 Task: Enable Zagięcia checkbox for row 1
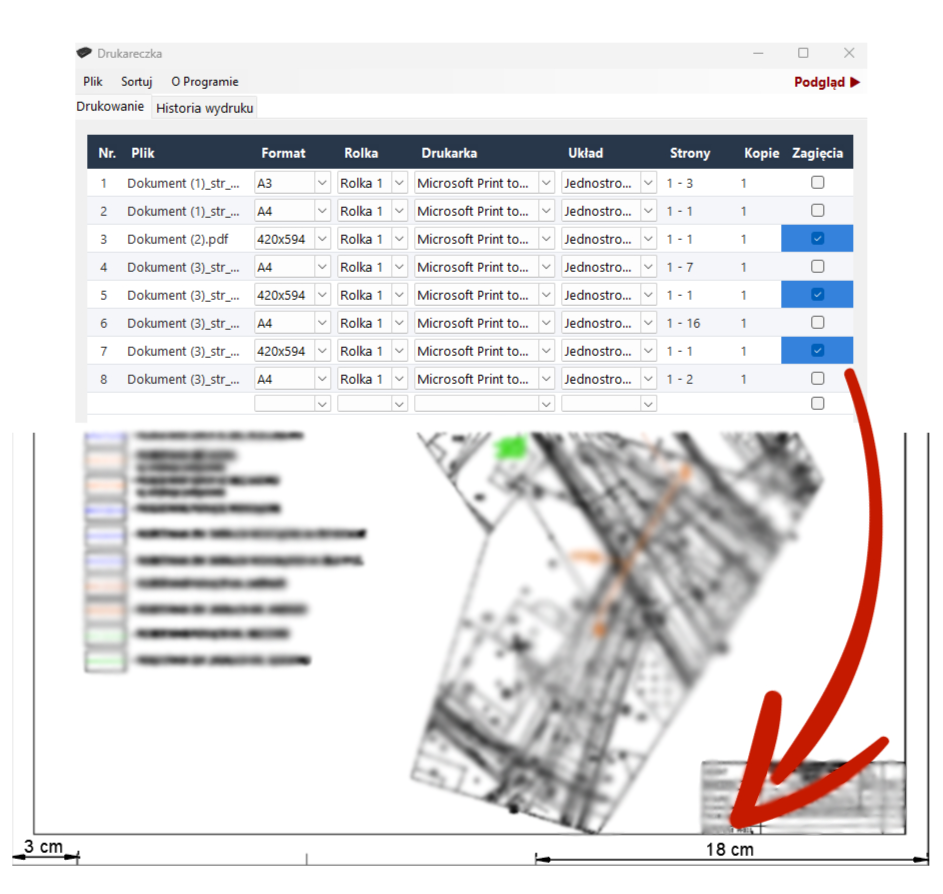point(817,182)
